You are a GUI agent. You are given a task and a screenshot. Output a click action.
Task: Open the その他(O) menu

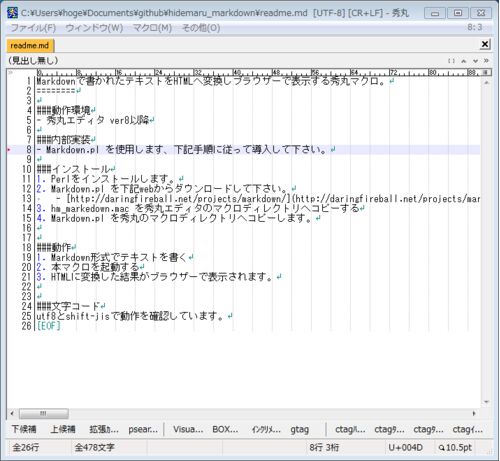pyautogui.click(x=201, y=28)
